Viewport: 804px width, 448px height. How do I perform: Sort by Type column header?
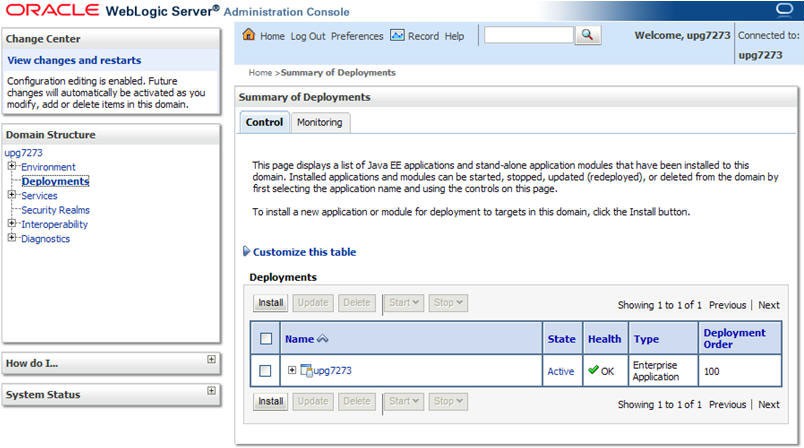coord(647,339)
